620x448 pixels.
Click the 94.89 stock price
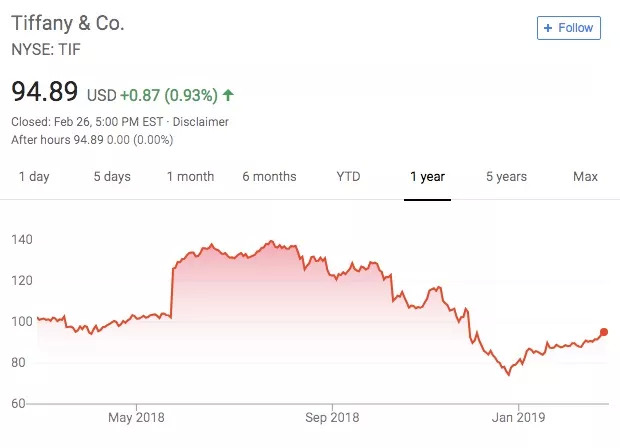coord(44,93)
